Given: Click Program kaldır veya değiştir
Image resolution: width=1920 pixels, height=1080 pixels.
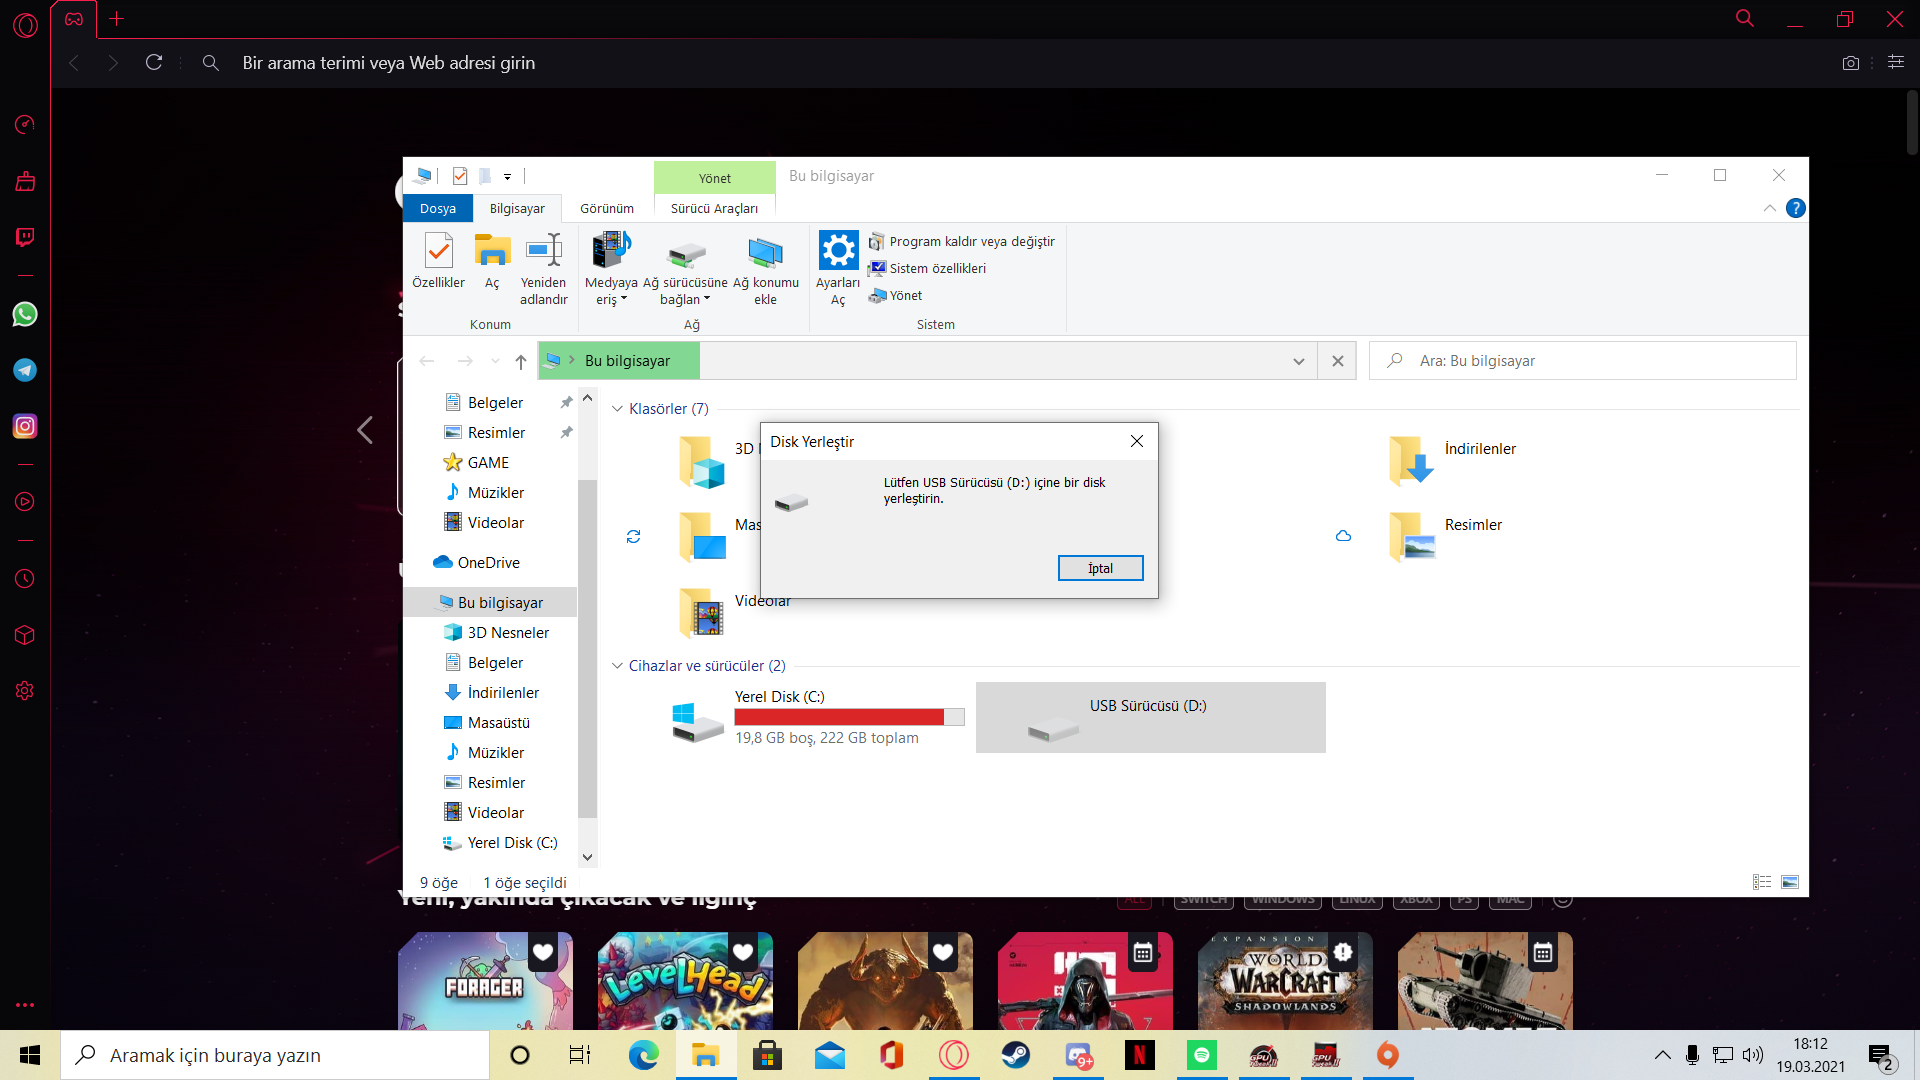Looking at the screenshot, I should coord(971,241).
